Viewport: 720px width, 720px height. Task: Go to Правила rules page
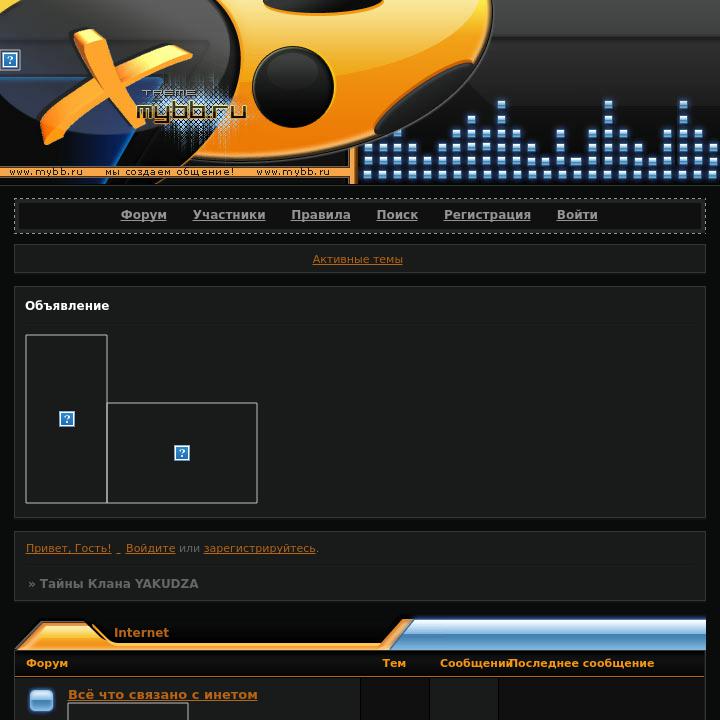(x=321, y=215)
